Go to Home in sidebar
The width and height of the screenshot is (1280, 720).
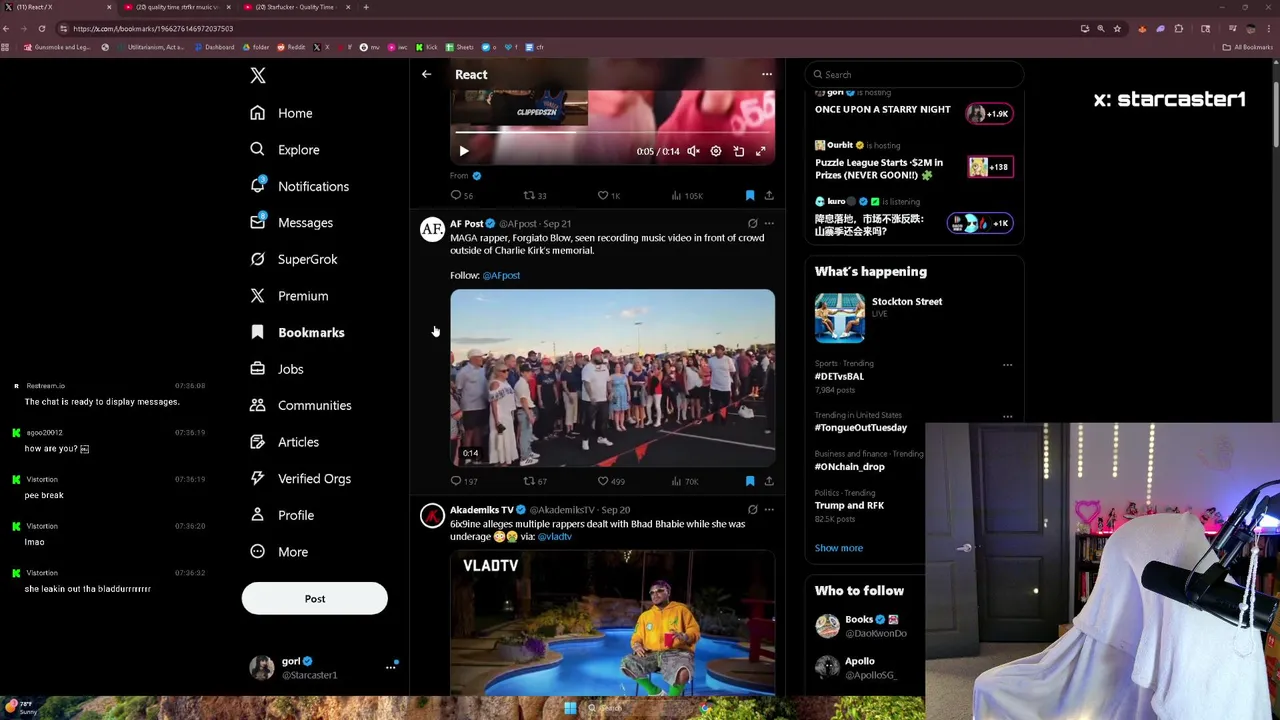click(281, 113)
